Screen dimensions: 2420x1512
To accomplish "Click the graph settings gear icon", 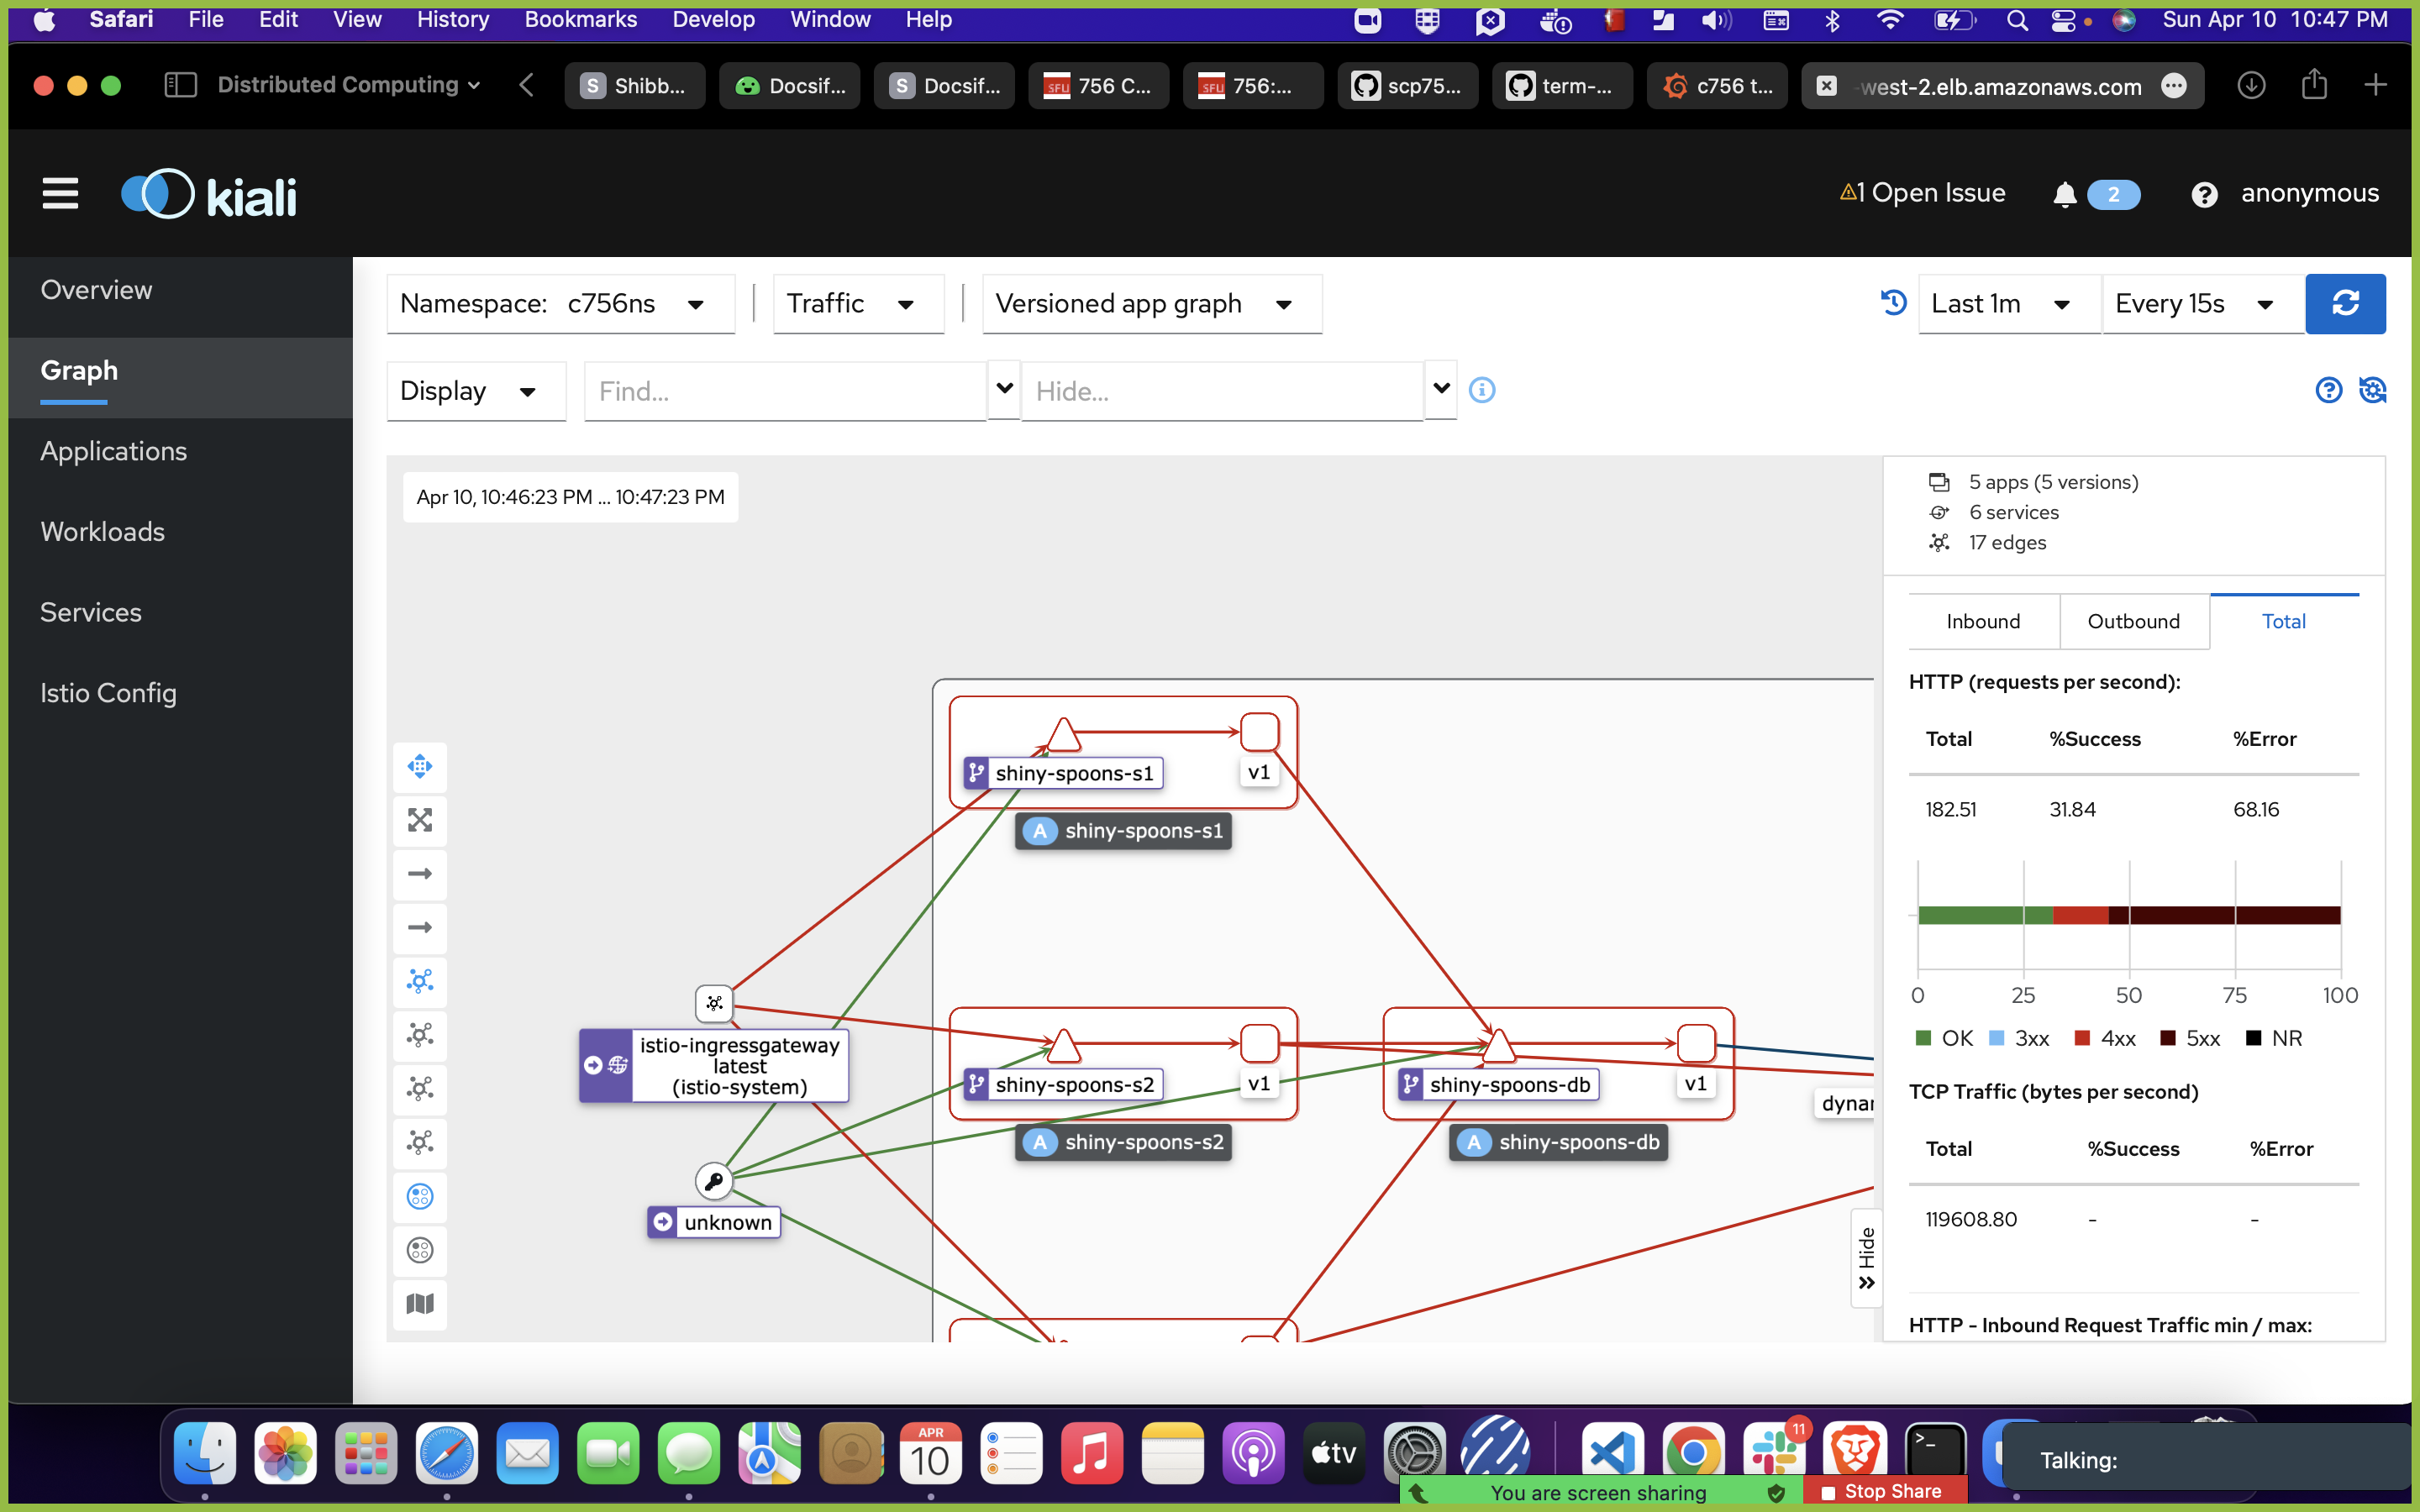I will (2374, 390).
